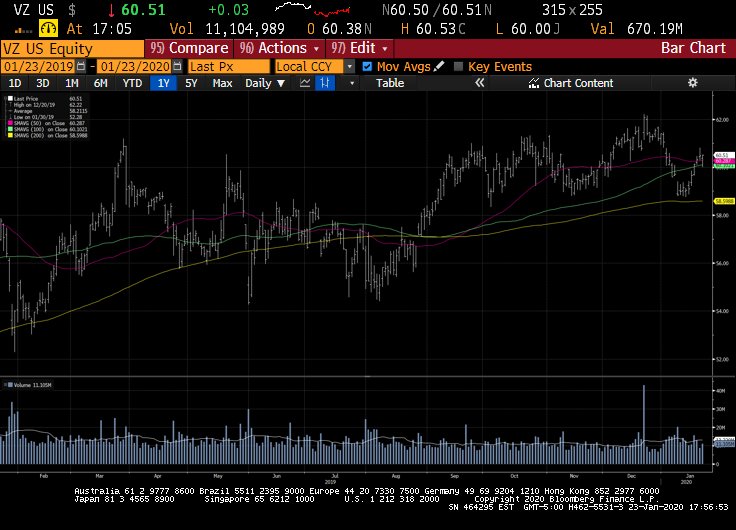Screen dimensions: 736x530
Task: Select the bar chart type icon
Action: coord(324,83)
